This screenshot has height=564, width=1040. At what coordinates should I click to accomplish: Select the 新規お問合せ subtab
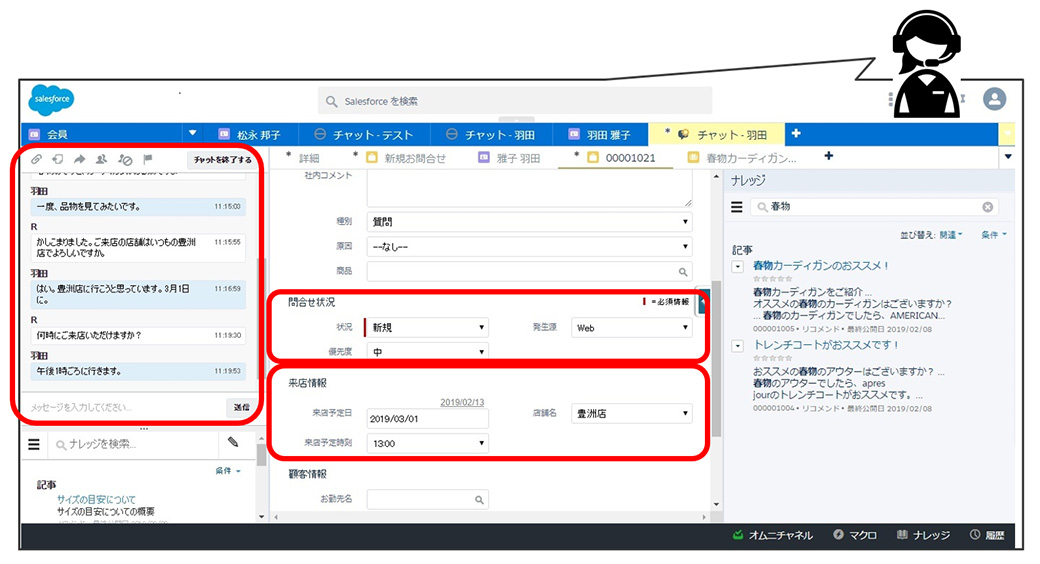(x=414, y=158)
